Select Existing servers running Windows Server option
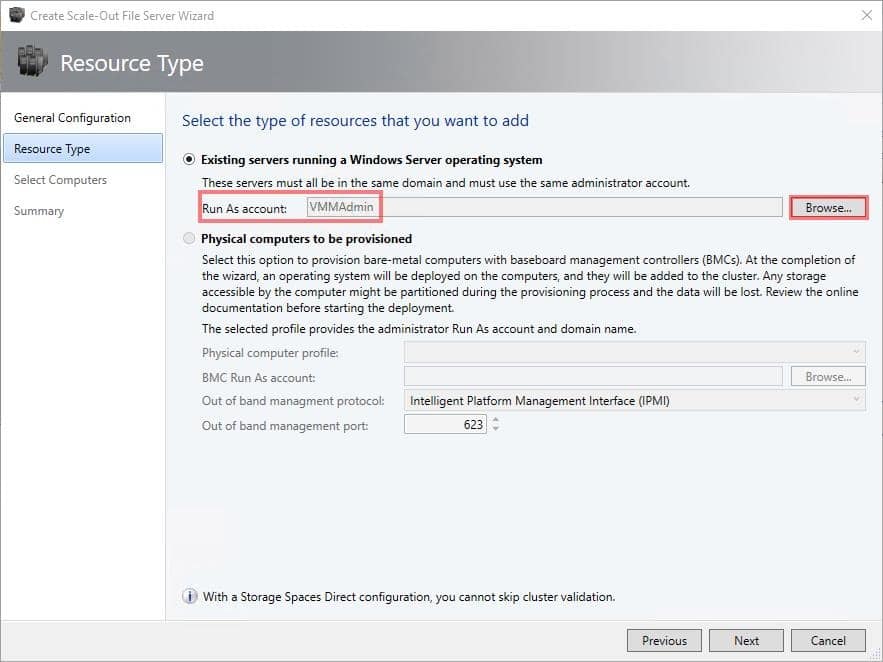This screenshot has height=662, width=883. tap(189, 160)
